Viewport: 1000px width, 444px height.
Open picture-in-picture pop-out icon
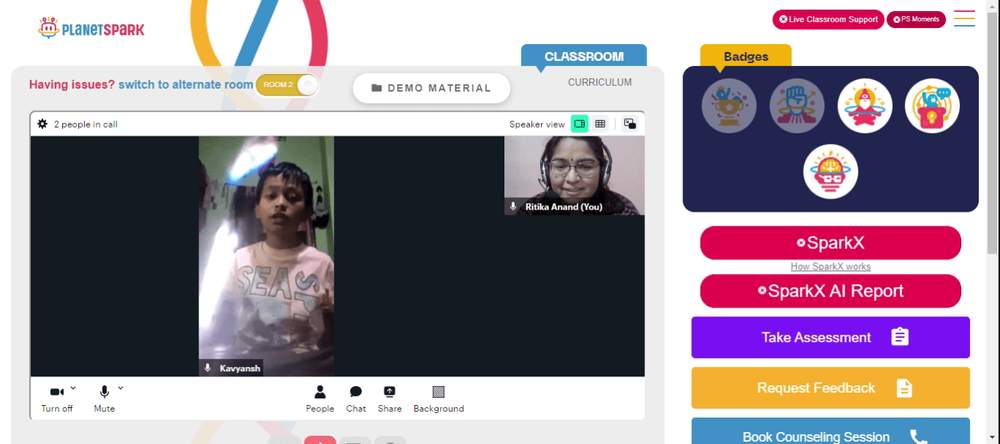tap(629, 124)
